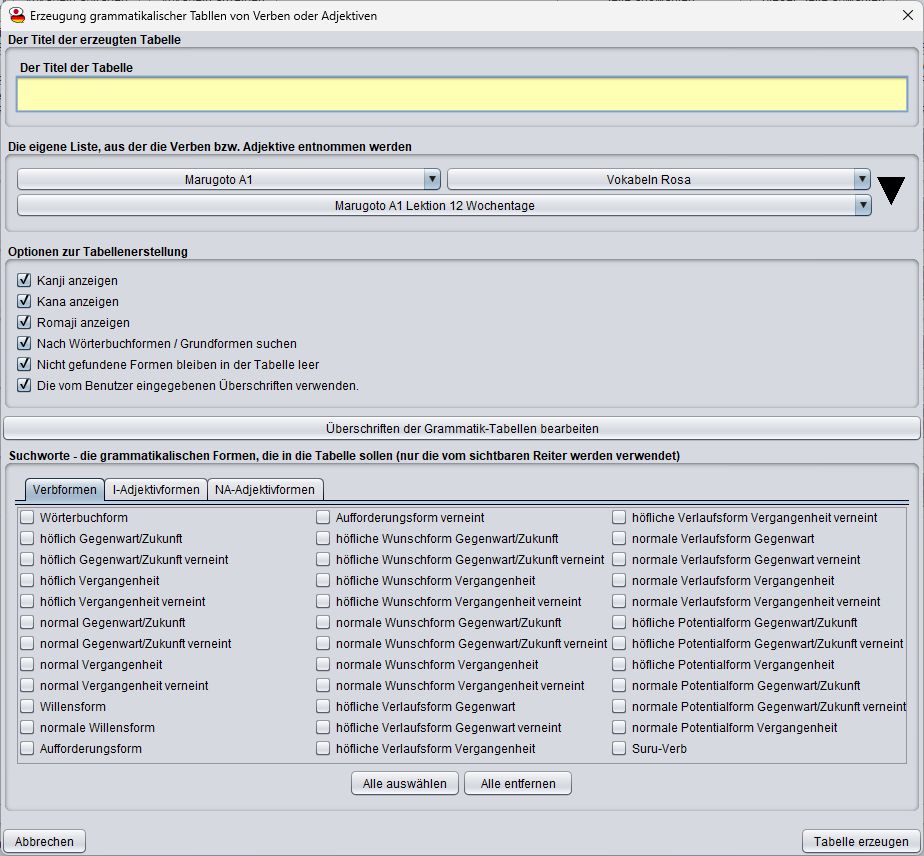924x856 pixels.
Task: Close the dialog with the X button
Action: point(907,15)
